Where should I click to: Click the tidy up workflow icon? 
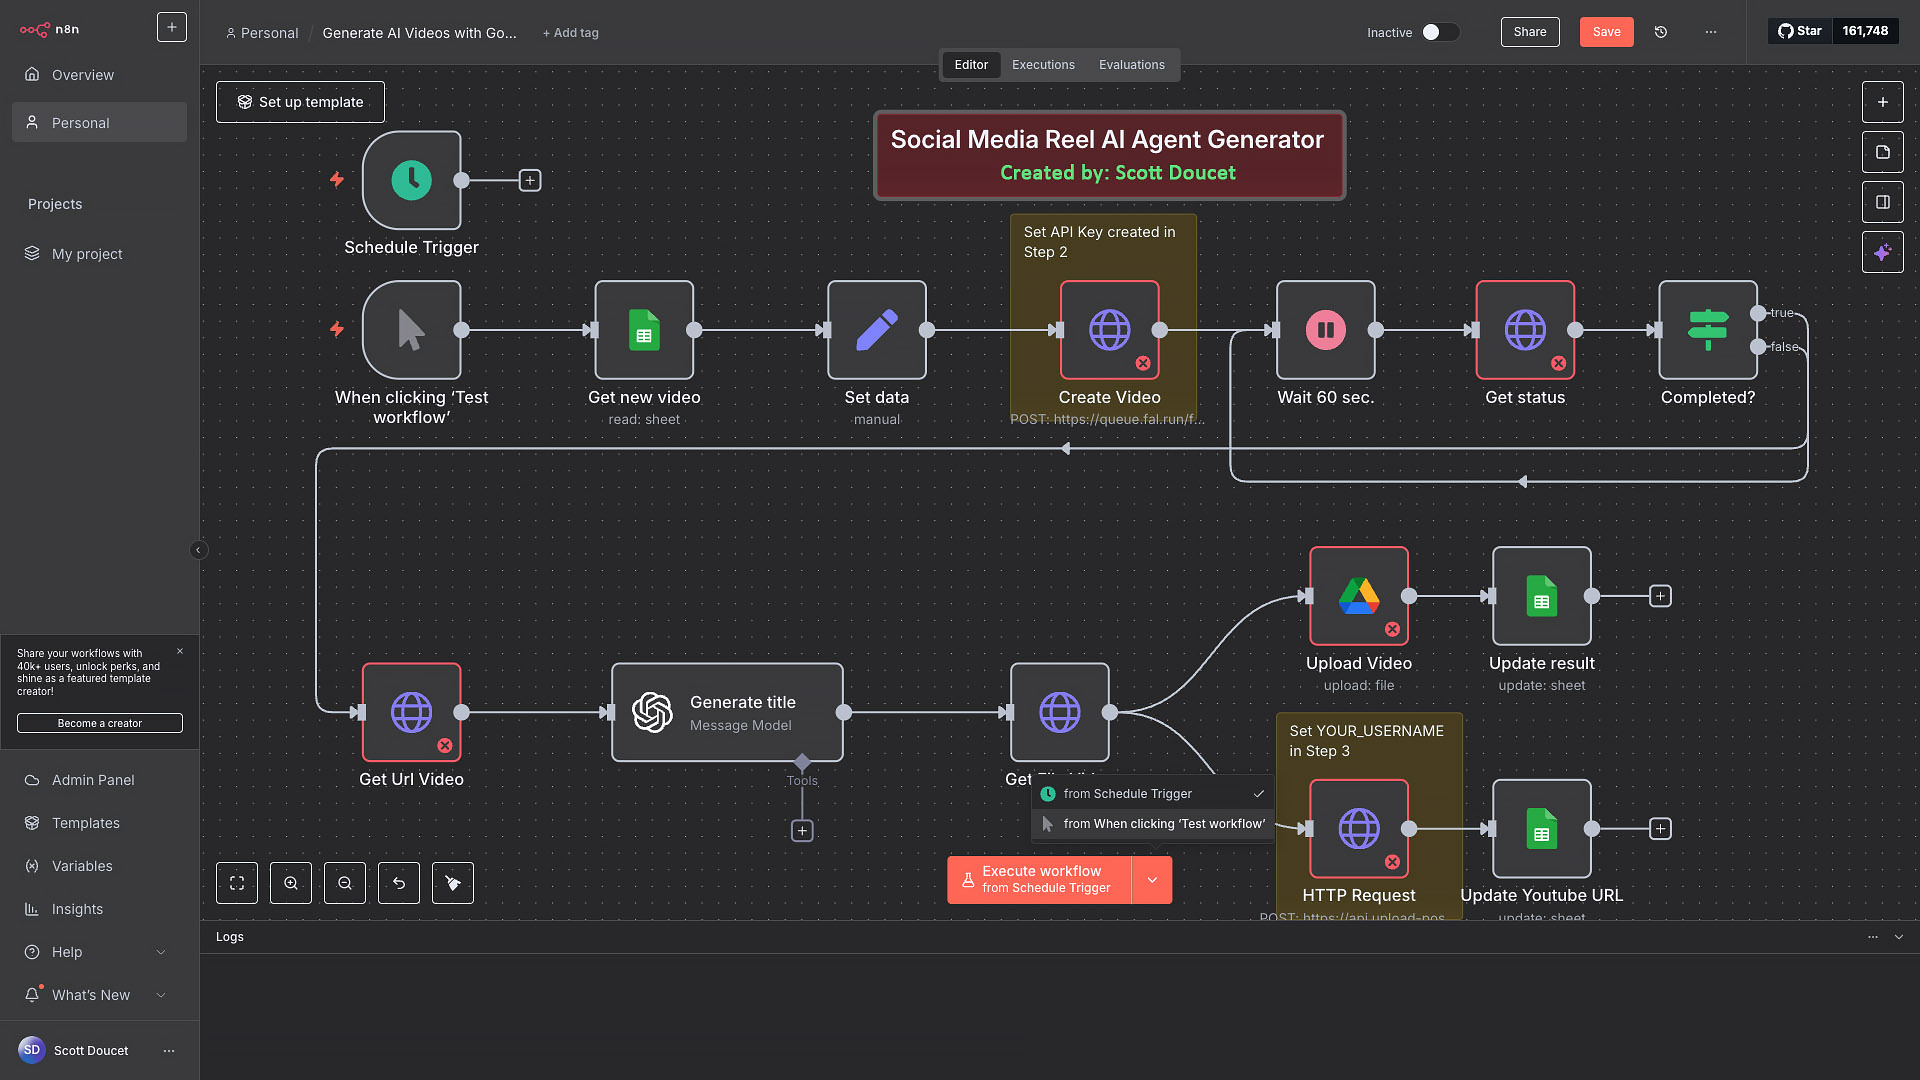pyautogui.click(x=453, y=883)
